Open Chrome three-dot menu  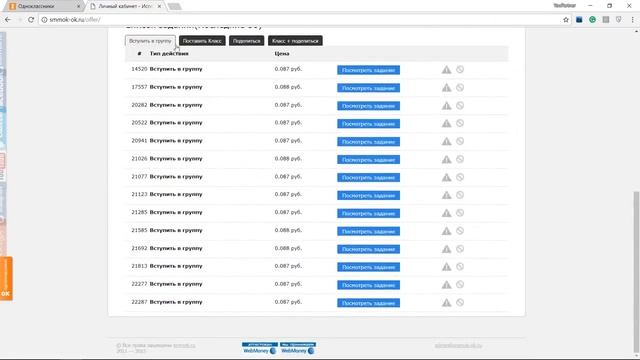pos(632,20)
